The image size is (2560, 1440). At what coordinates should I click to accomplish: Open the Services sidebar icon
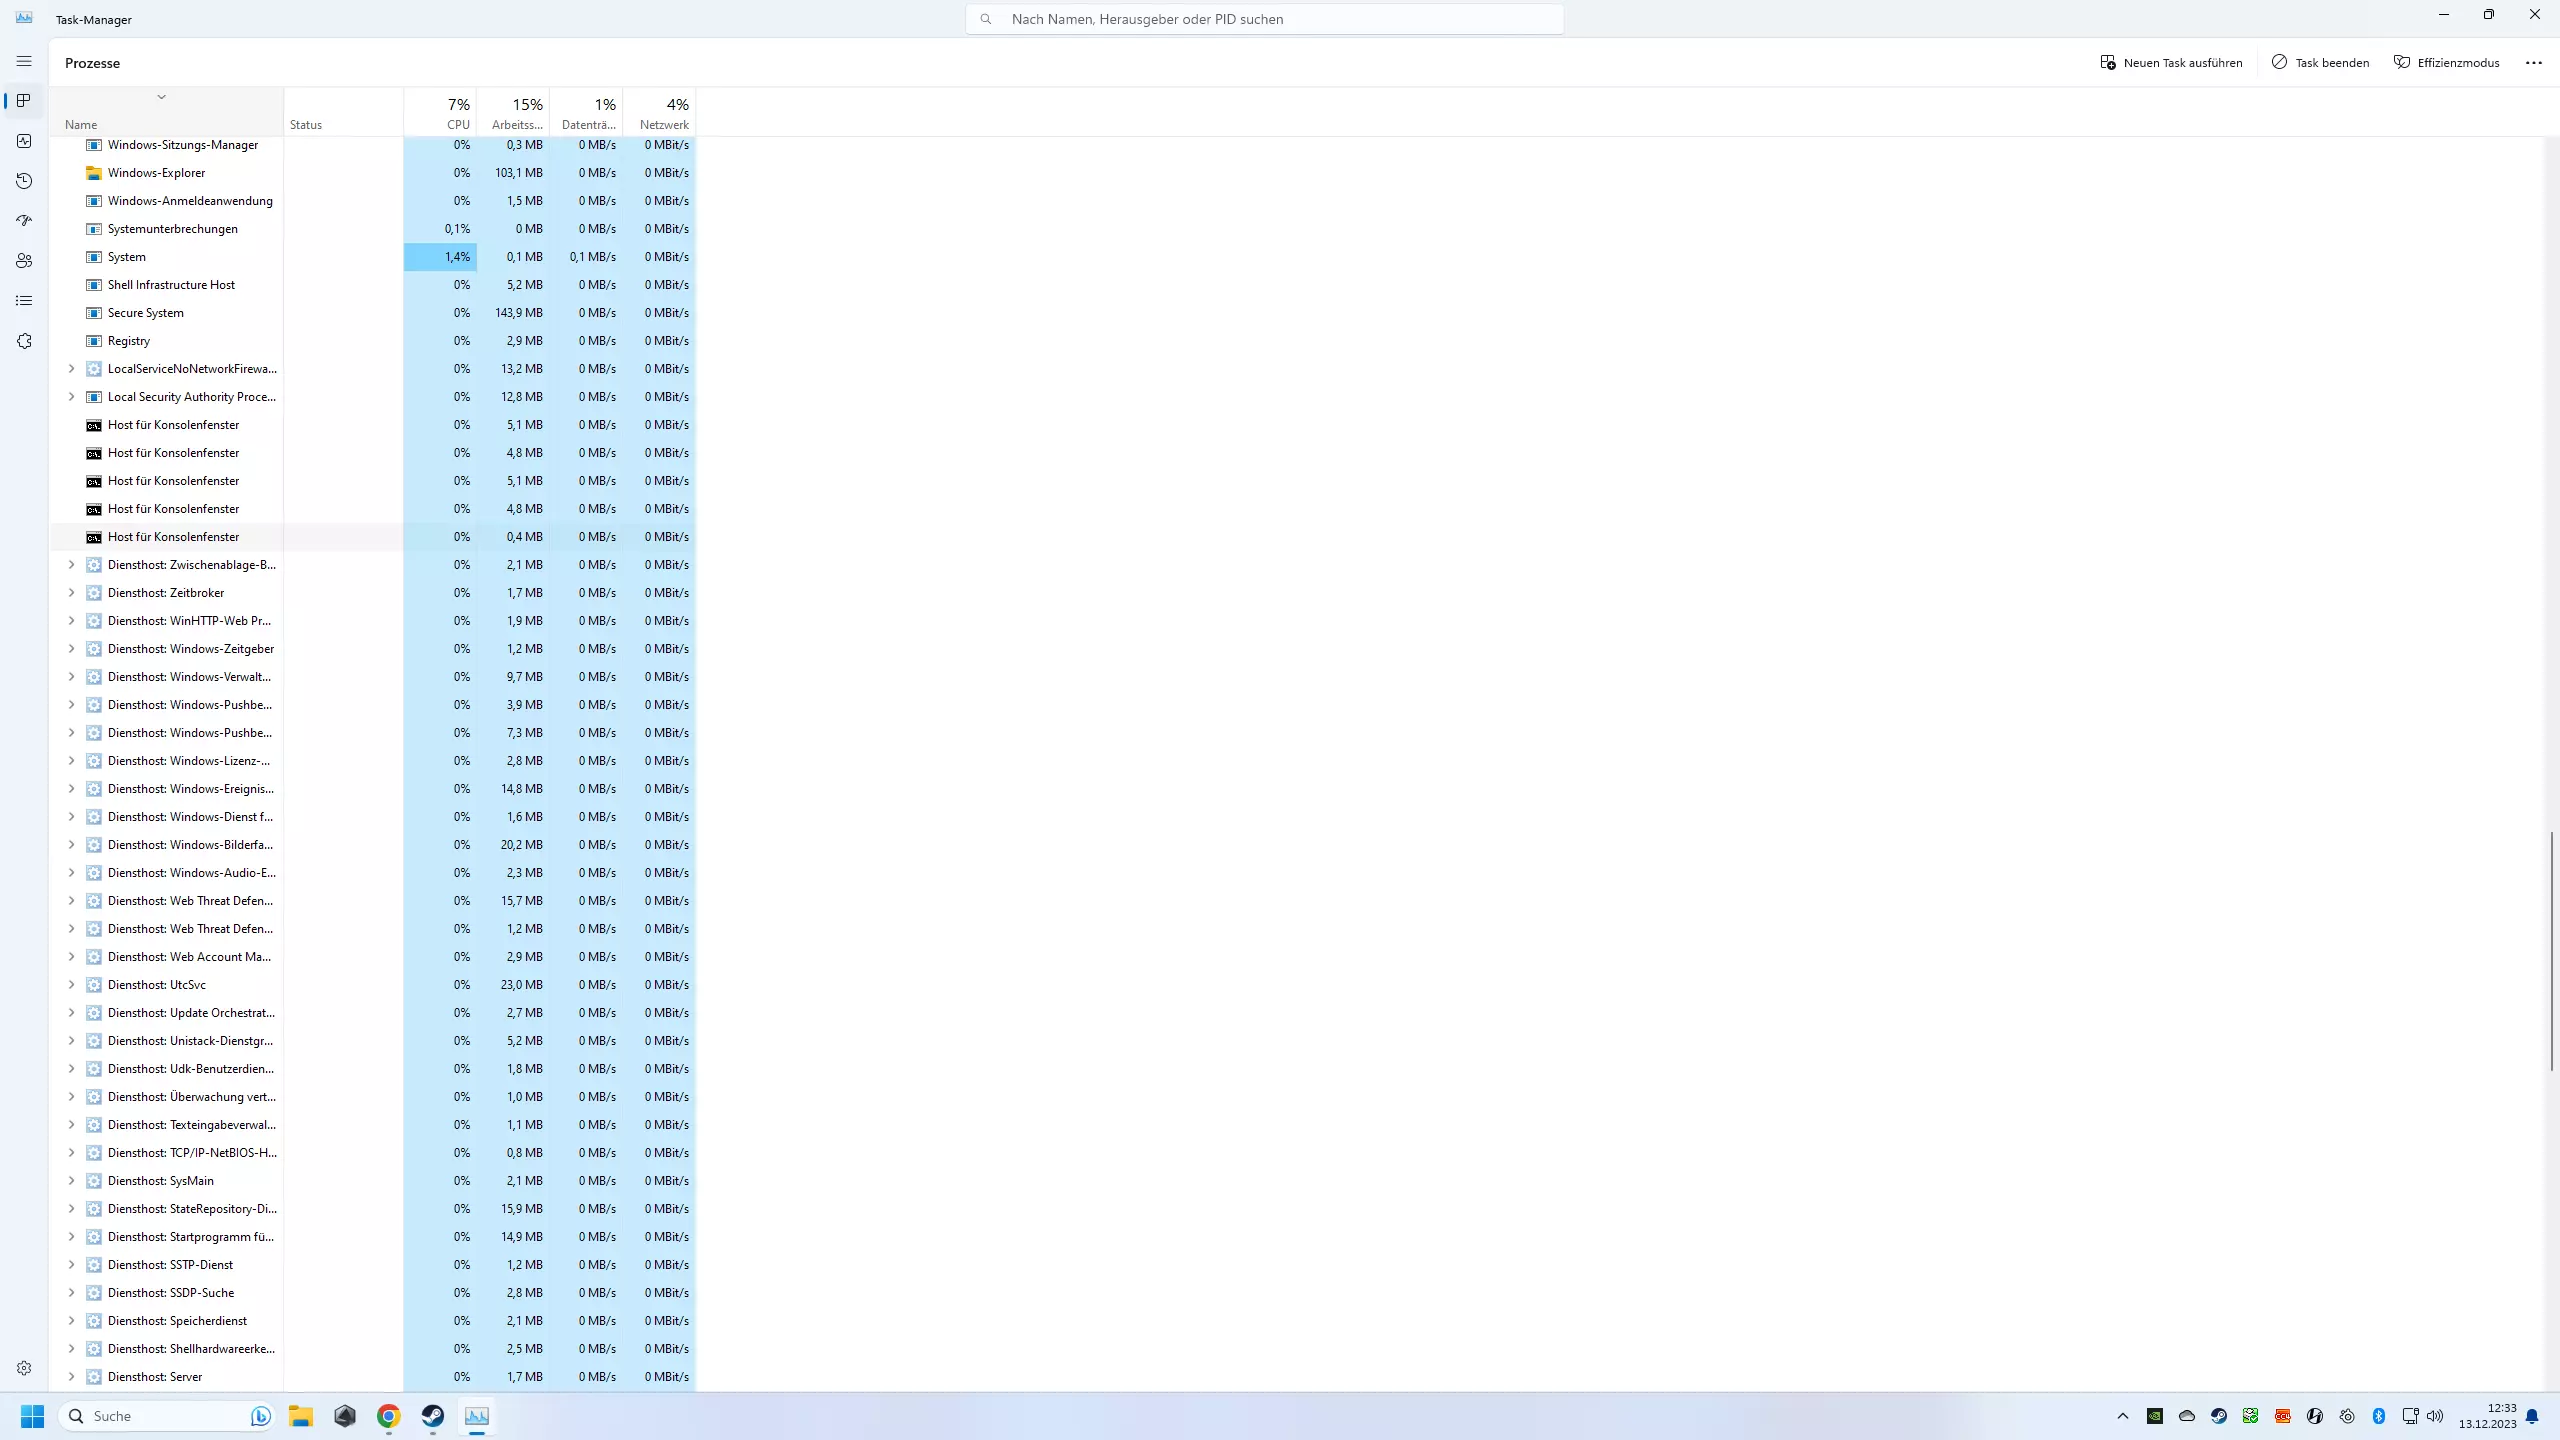(x=24, y=341)
